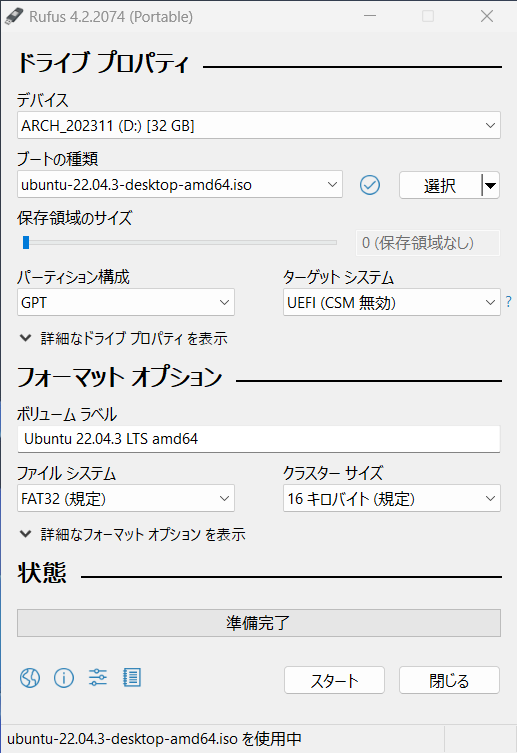Click the disabled 0 (保存領域なし) size field
The height and width of the screenshot is (753, 517).
pos(428,243)
